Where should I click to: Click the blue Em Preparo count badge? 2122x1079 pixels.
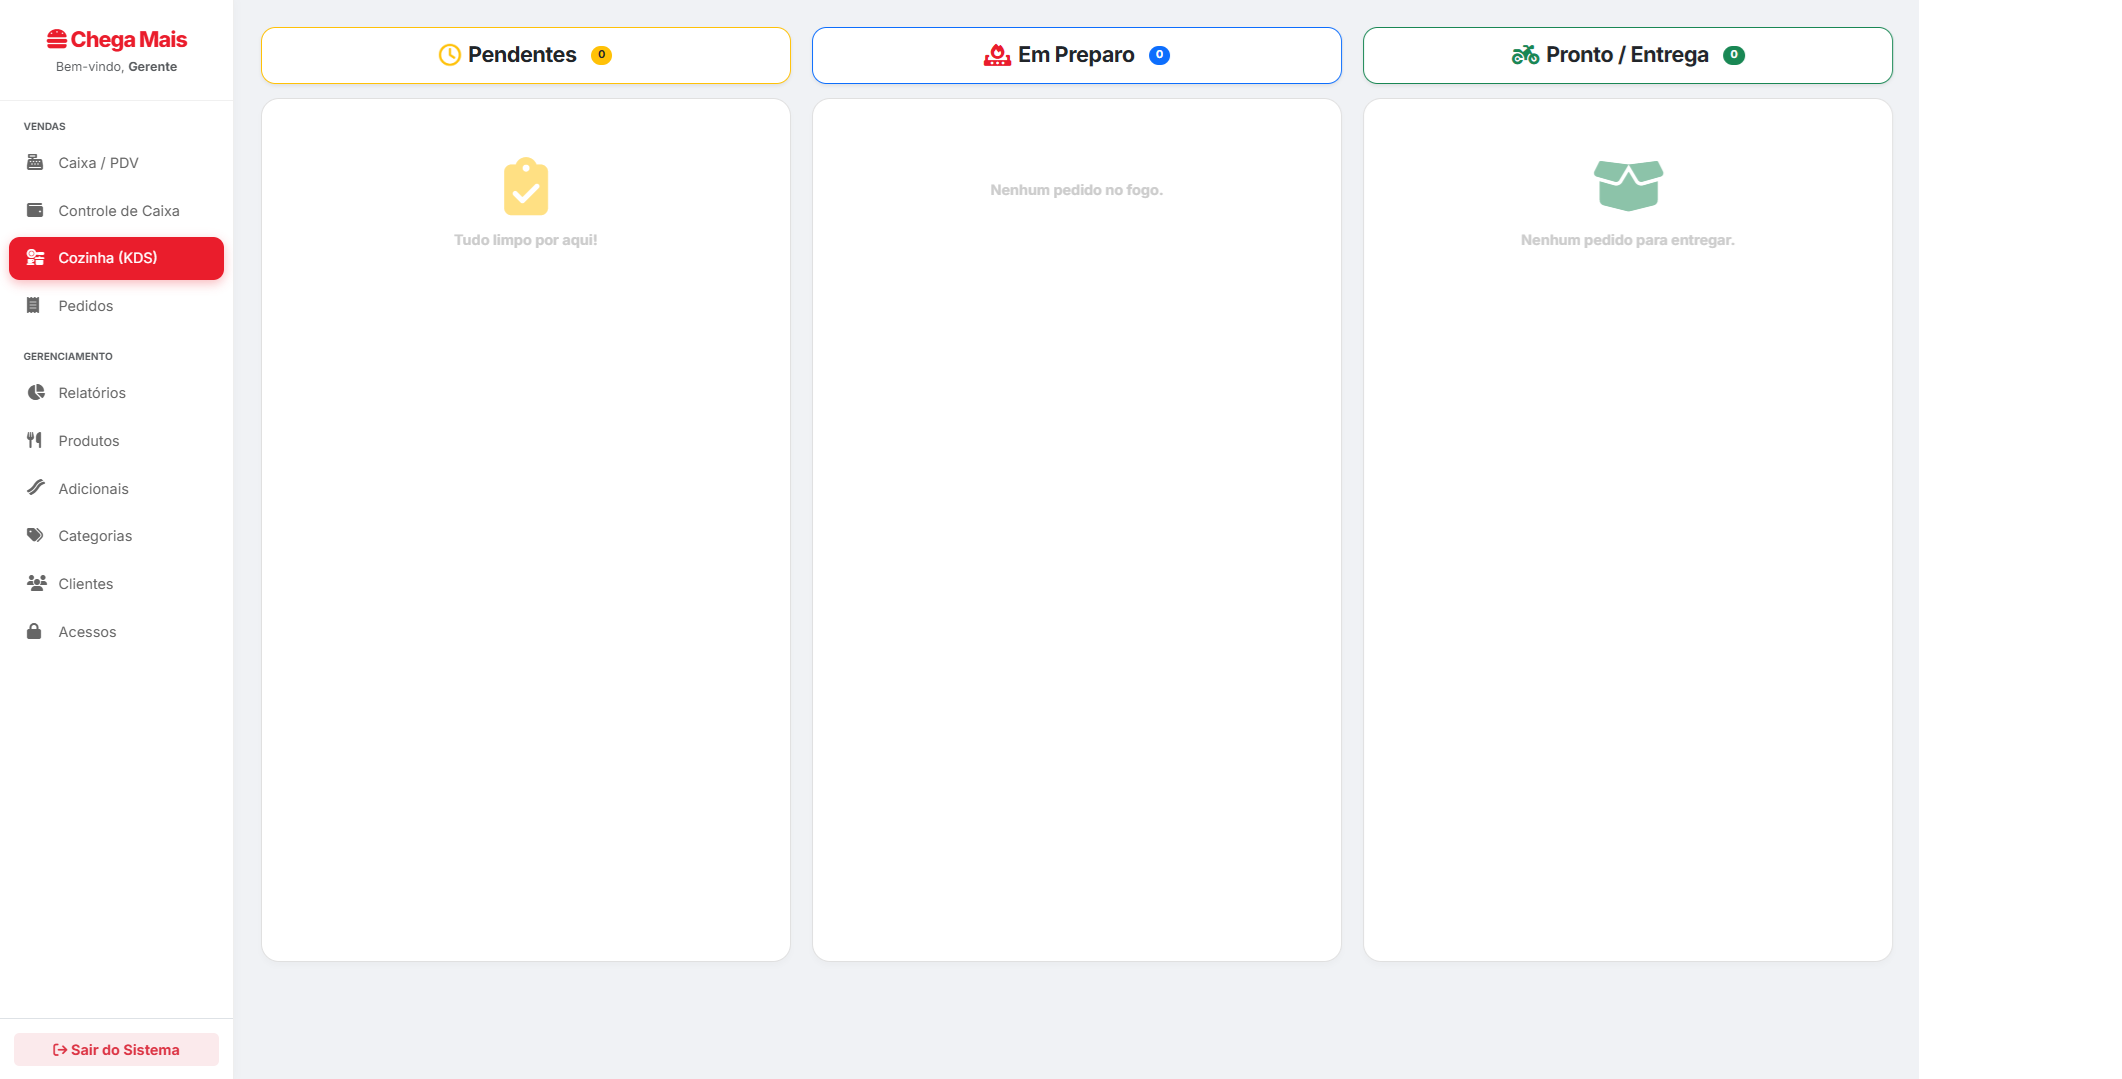1159,55
